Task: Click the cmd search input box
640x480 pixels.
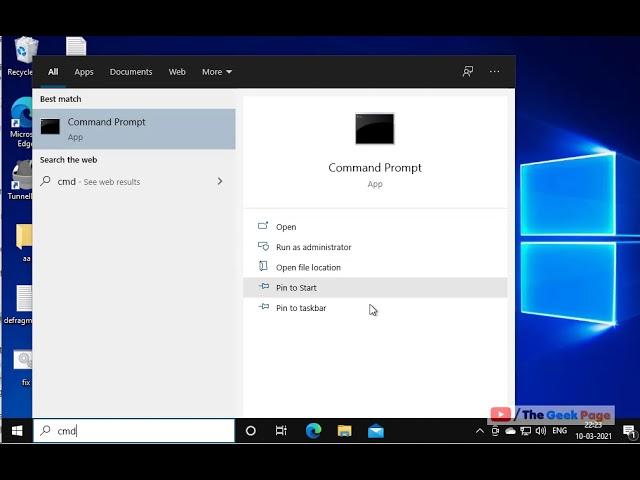Action: click(x=134, y=431)
